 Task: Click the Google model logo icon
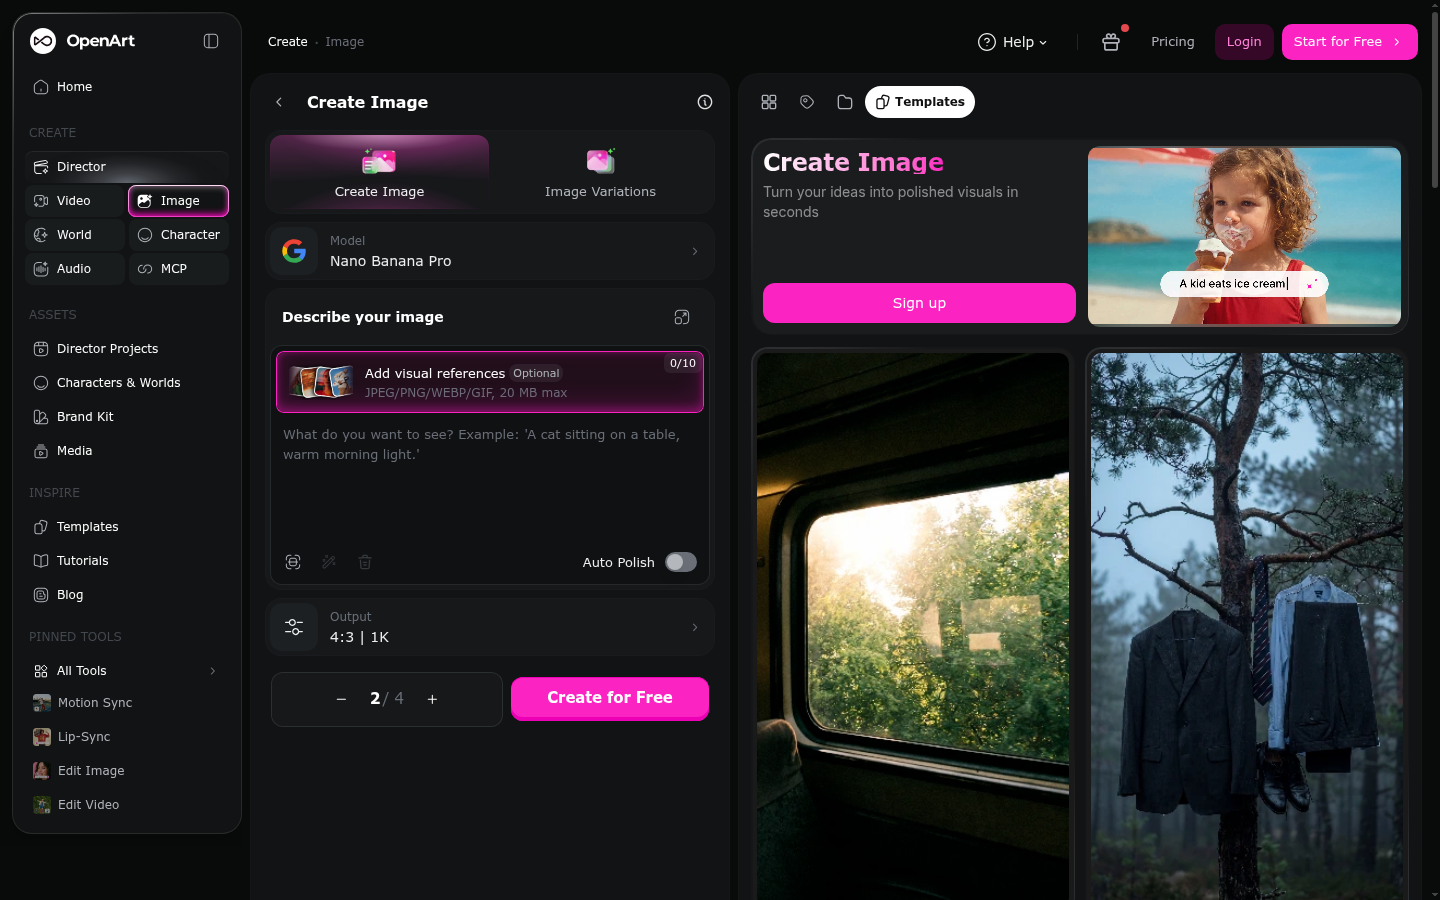pyautogui.click(x=294, y=251)
